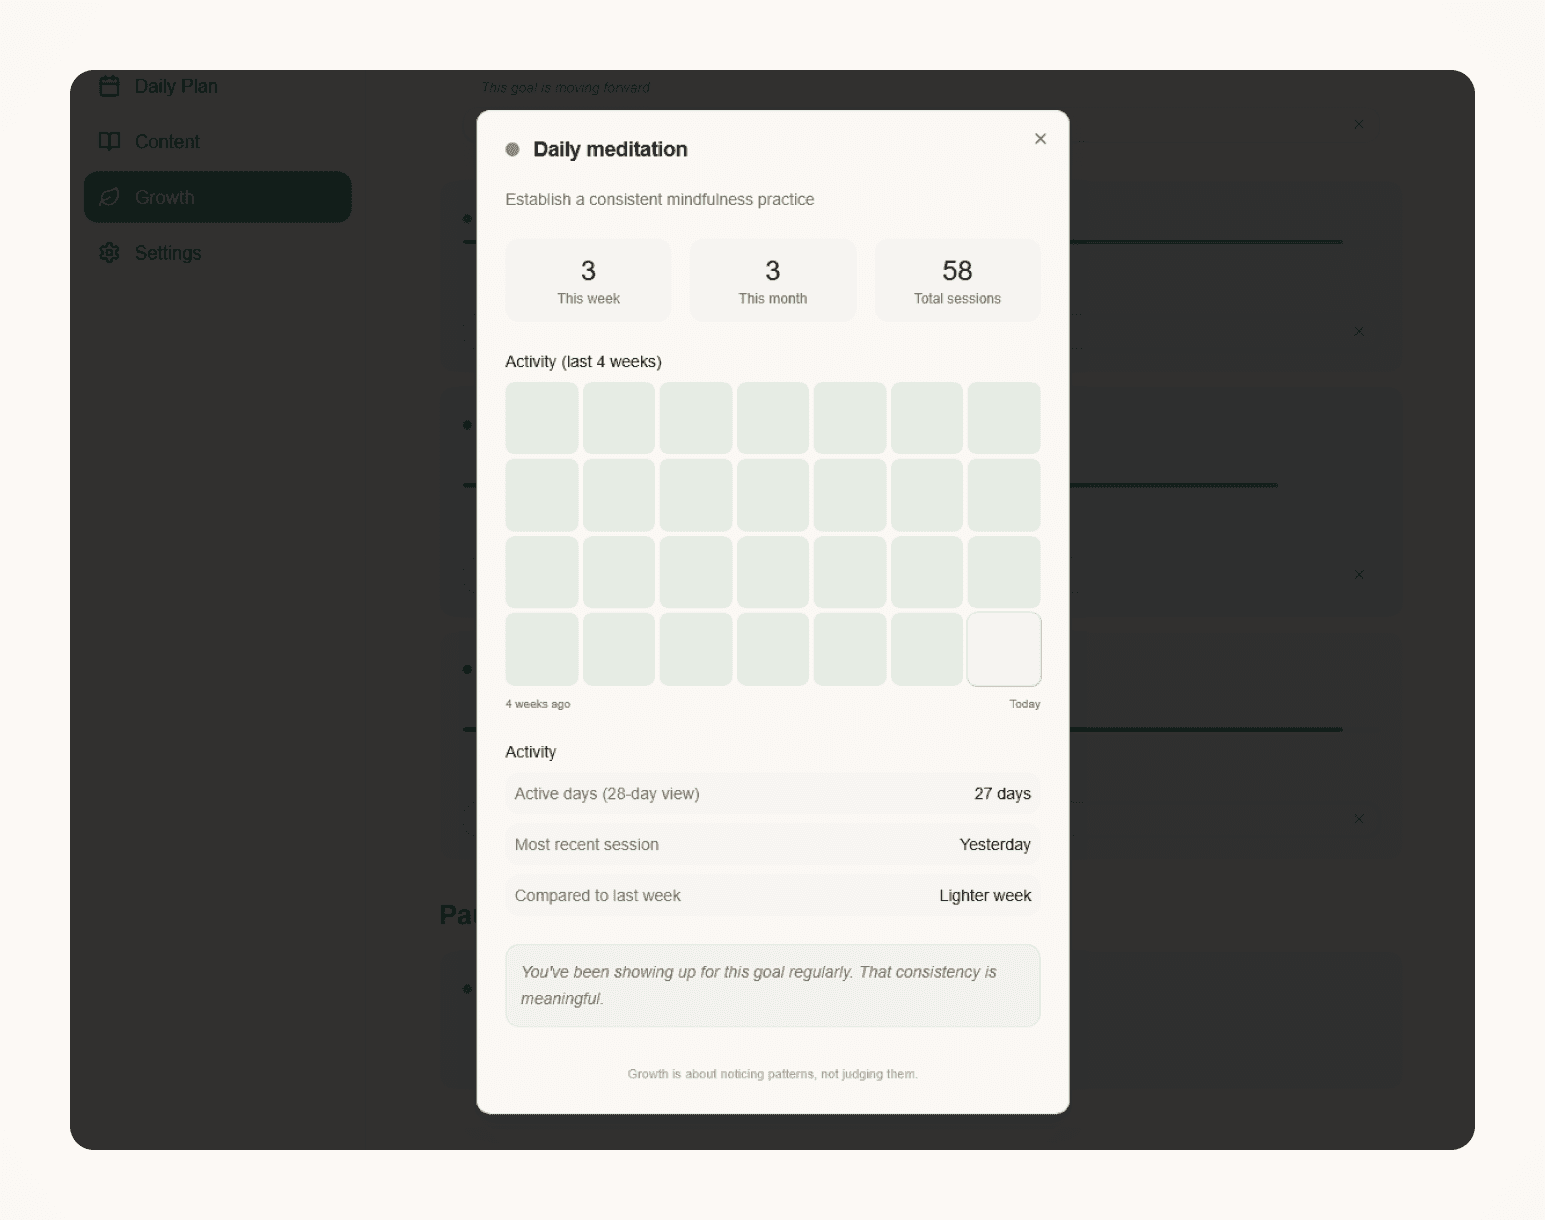Click 'Growth is about noticing patterns' footer
This screenshot has height=1220, width=1545.
pos(773,1074)
